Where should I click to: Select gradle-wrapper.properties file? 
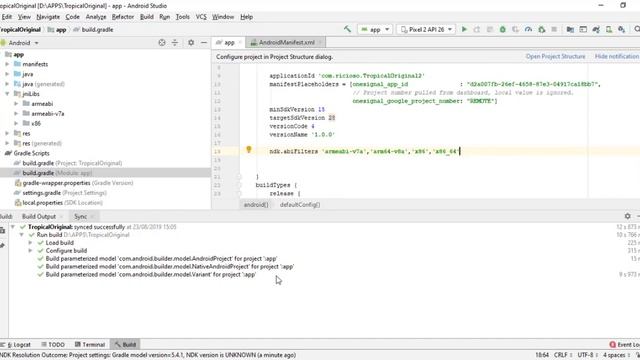pyautogui.click(x=73, y=183)
